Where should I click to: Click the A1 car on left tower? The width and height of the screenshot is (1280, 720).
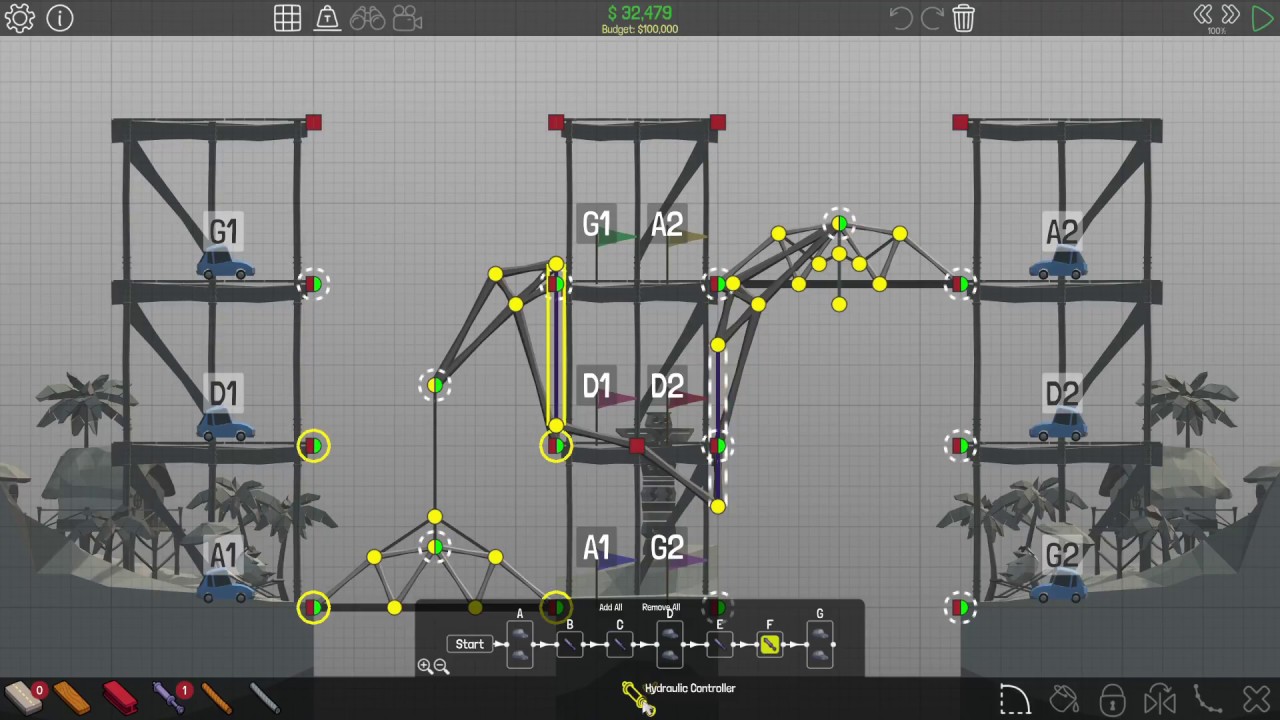pyautogui.click(x=225, y=588)
